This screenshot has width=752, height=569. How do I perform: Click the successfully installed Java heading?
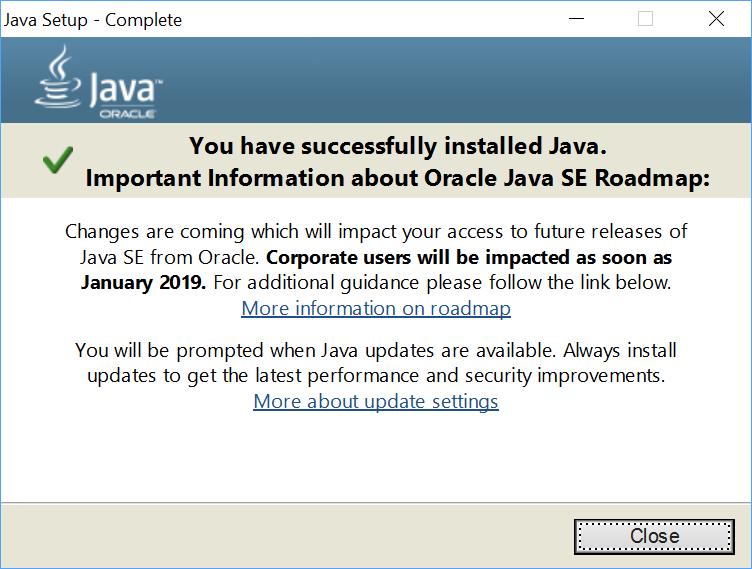click(x=398, y=146)
